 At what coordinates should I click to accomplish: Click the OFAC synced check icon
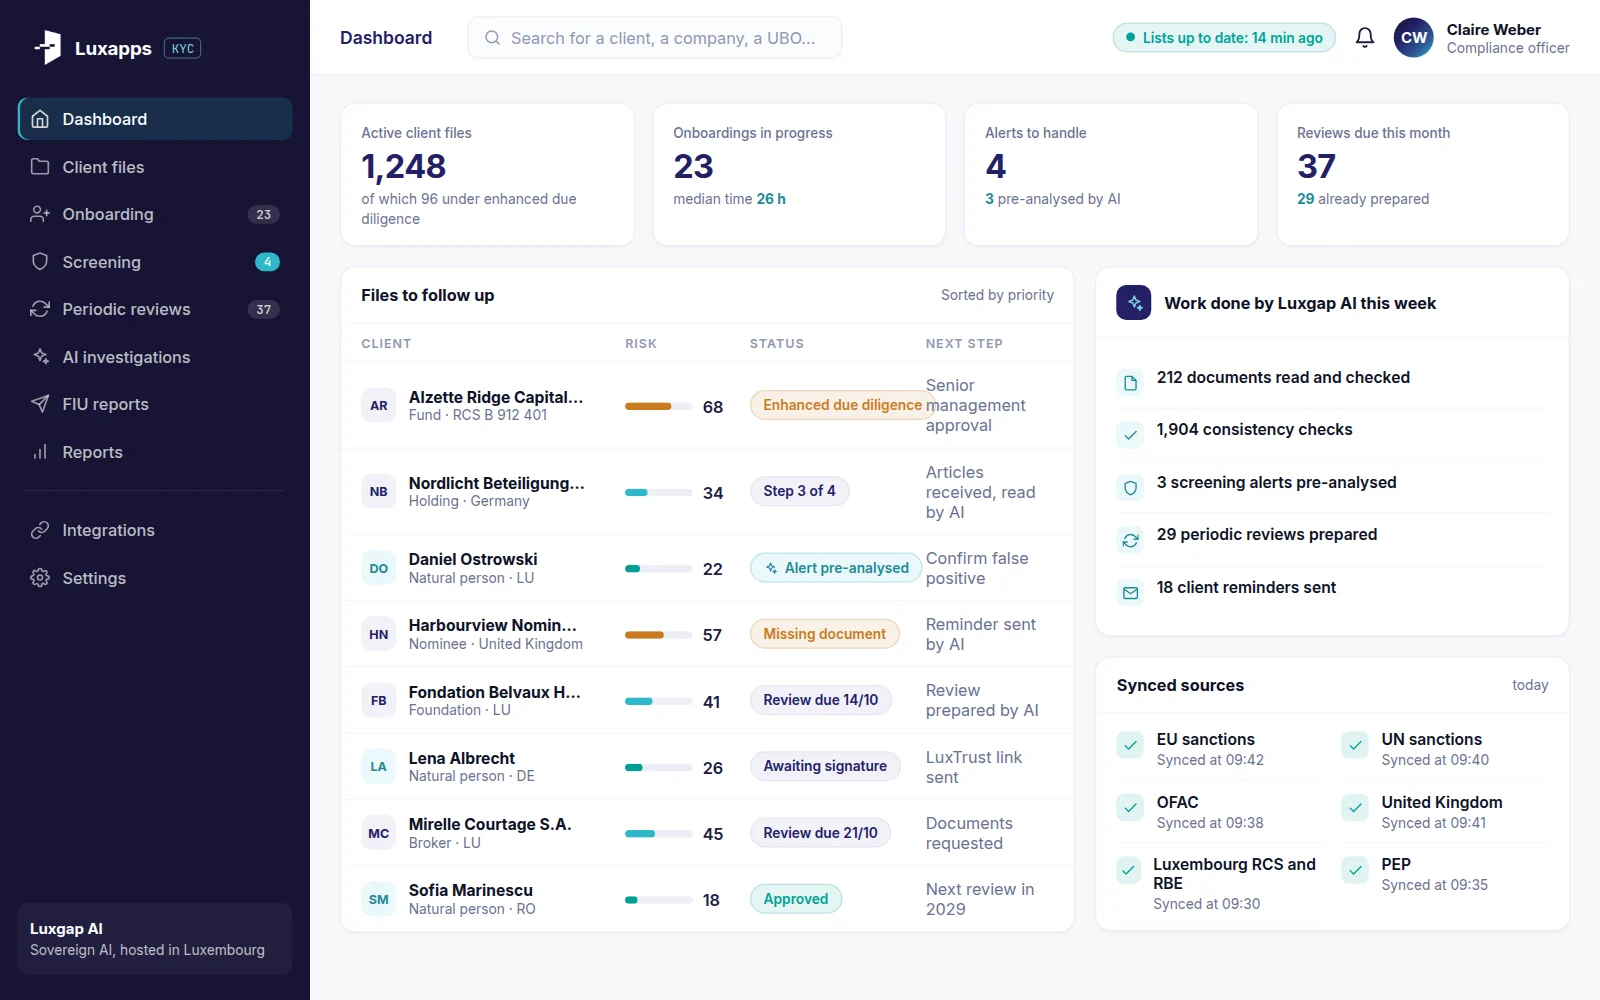coord(1130,808)
